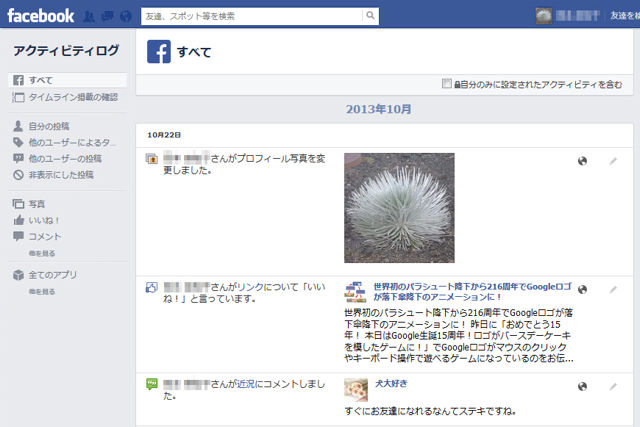Expand the list under 全てのアプリ in the sidebar
Screen dimensions: 640x427
[x=42, y=292]
